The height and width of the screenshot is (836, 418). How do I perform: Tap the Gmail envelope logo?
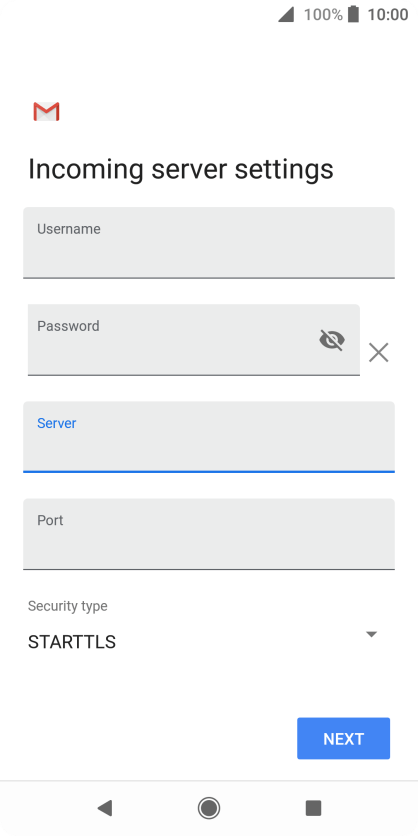click(46, 111)
